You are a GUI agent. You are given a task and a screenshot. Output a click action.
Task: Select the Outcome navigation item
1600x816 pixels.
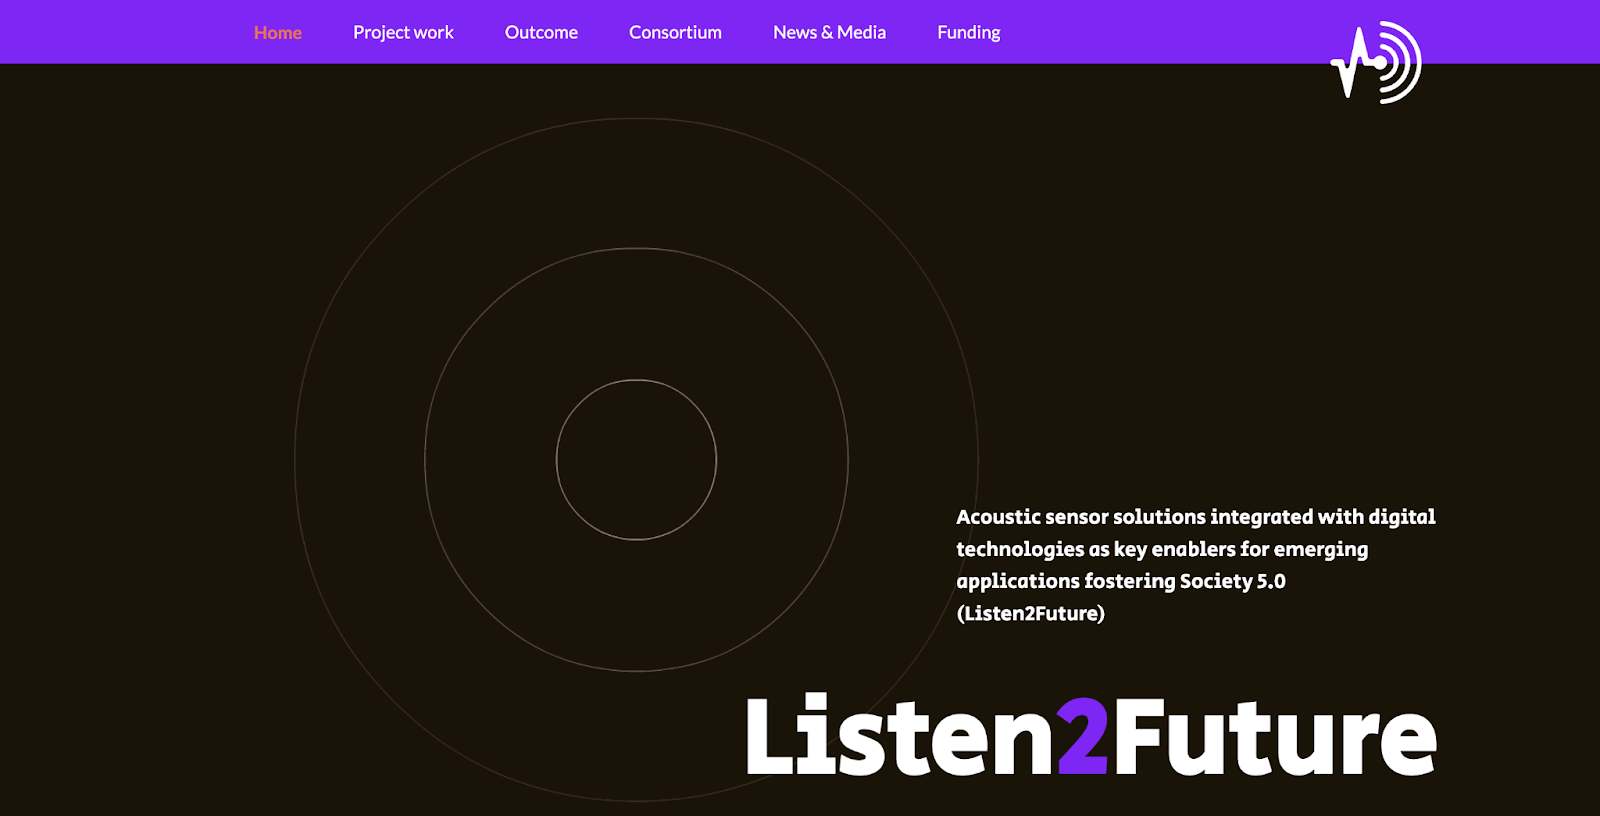[541, 32]
